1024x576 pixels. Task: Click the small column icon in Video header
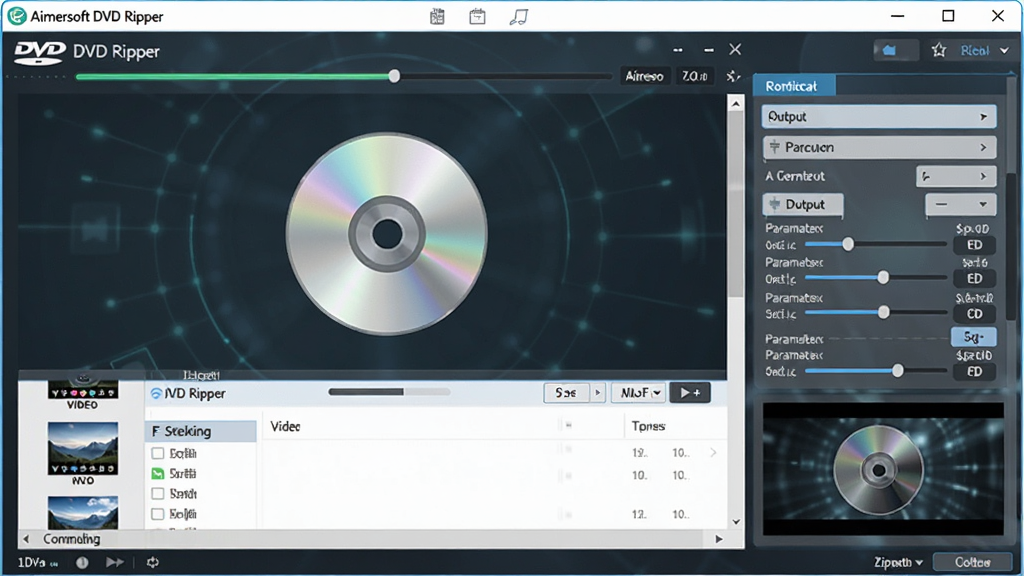[x=568, y=426]
